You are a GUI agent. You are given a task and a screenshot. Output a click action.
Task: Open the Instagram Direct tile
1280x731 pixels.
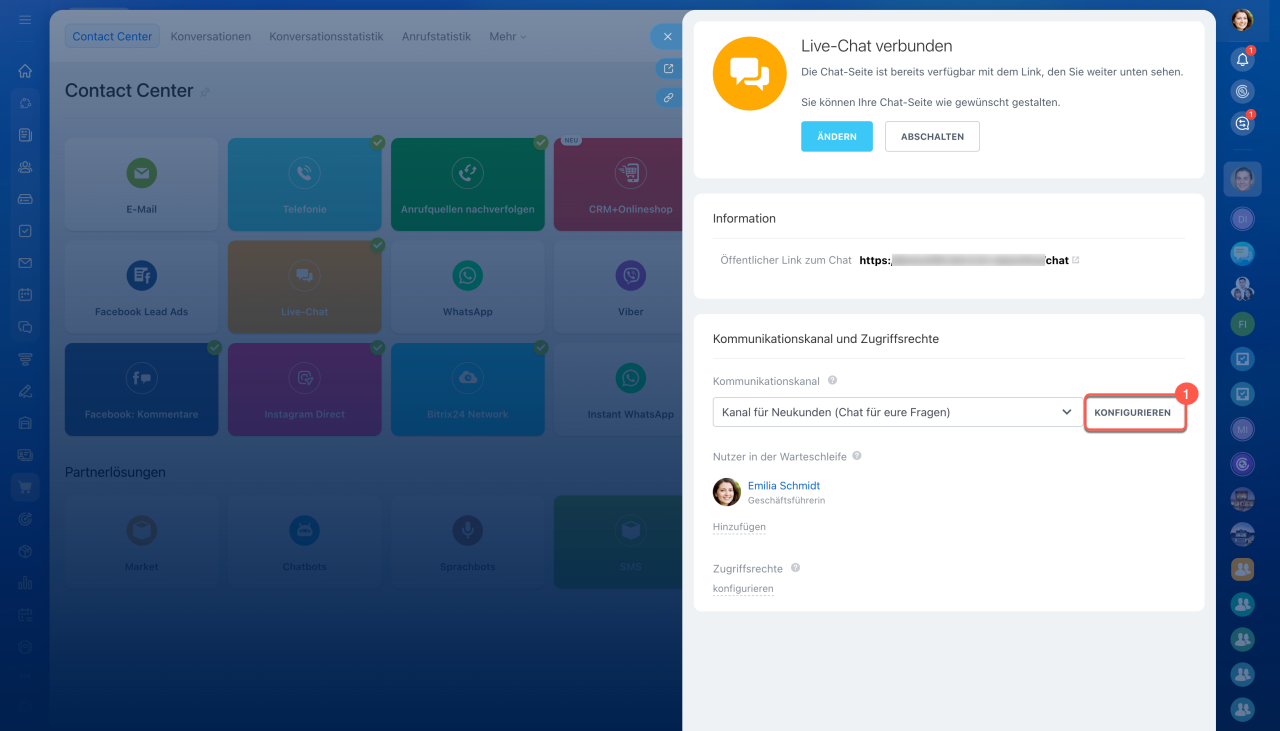(x=304, y=390)
